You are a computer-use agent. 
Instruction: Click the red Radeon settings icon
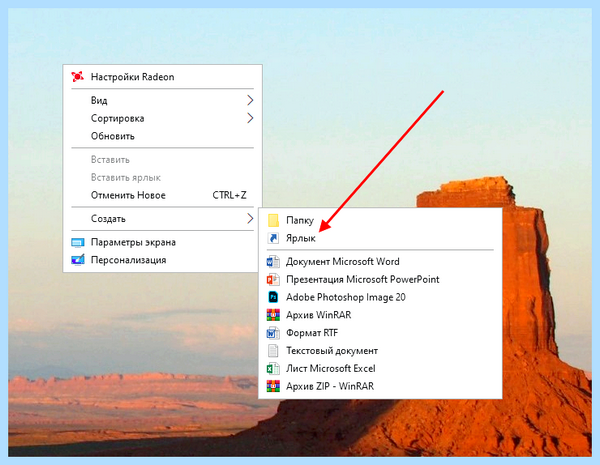pyautogui.click(x=78, y=77)
